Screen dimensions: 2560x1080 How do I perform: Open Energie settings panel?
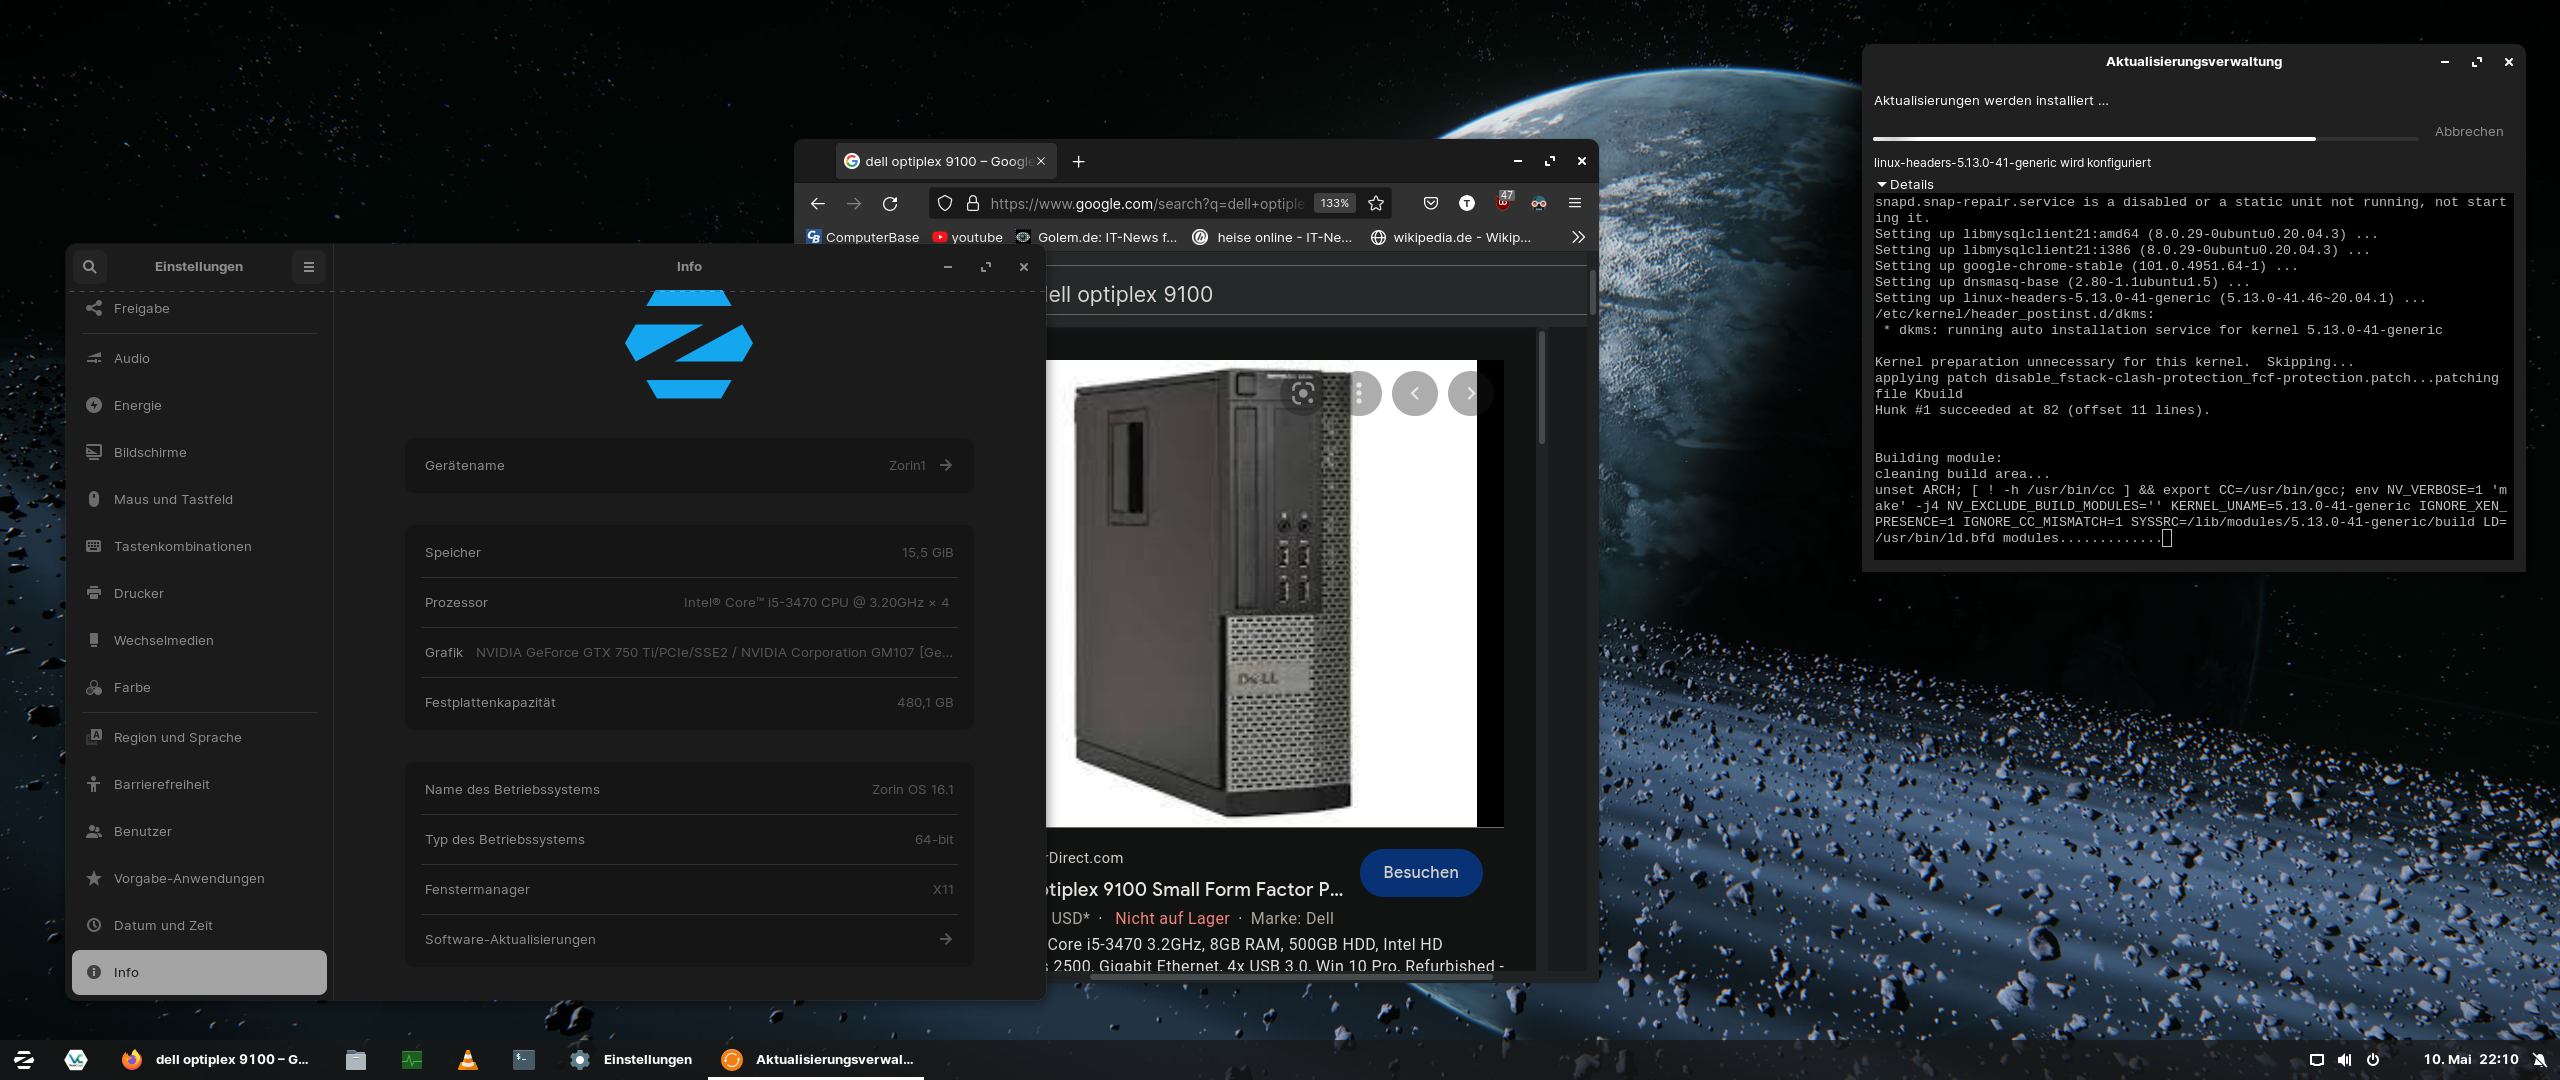click(199, 406)
